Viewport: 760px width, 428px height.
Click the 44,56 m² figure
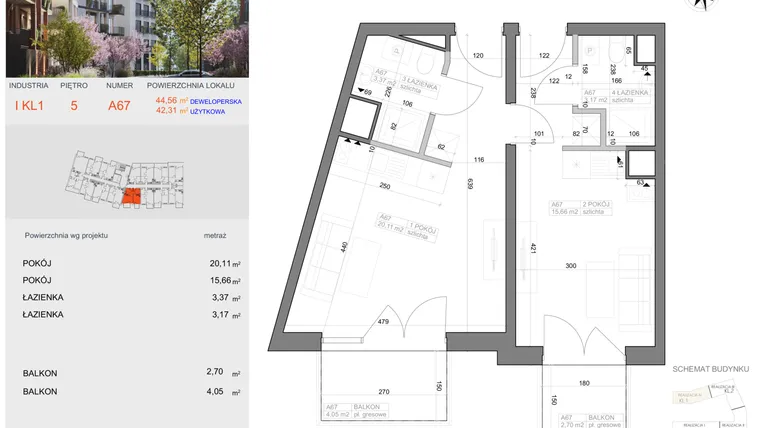[x=172, y=101]
